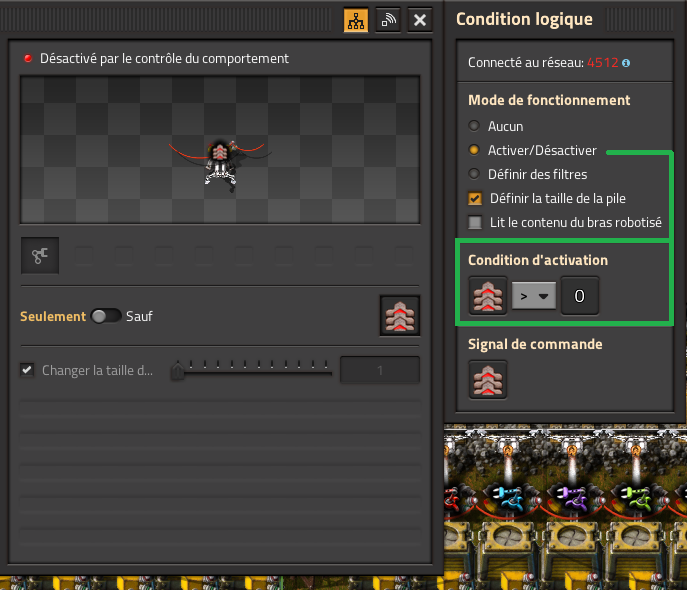Screen dimensions: 687x590
Task: Select the purple inserter in the world
Action: (x=572, y=498)
